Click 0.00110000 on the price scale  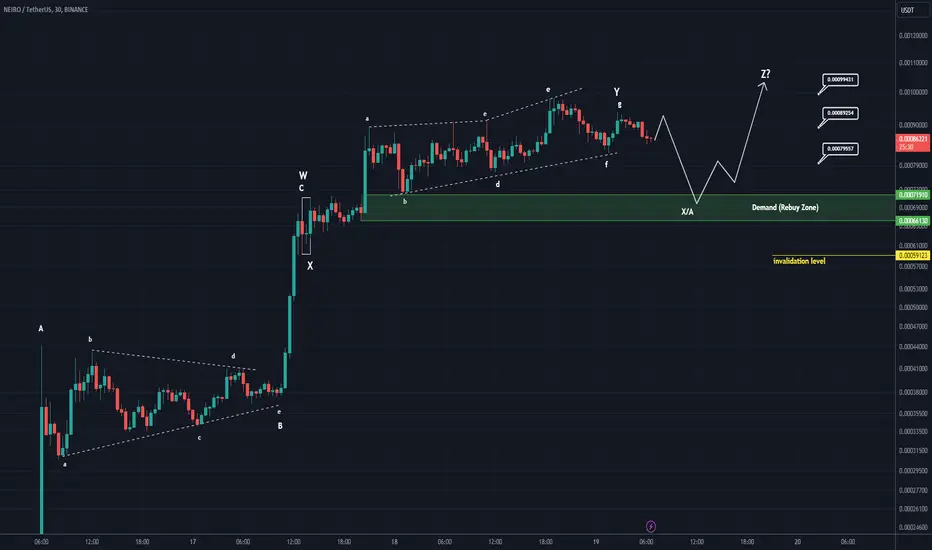(x=912, y=62)
